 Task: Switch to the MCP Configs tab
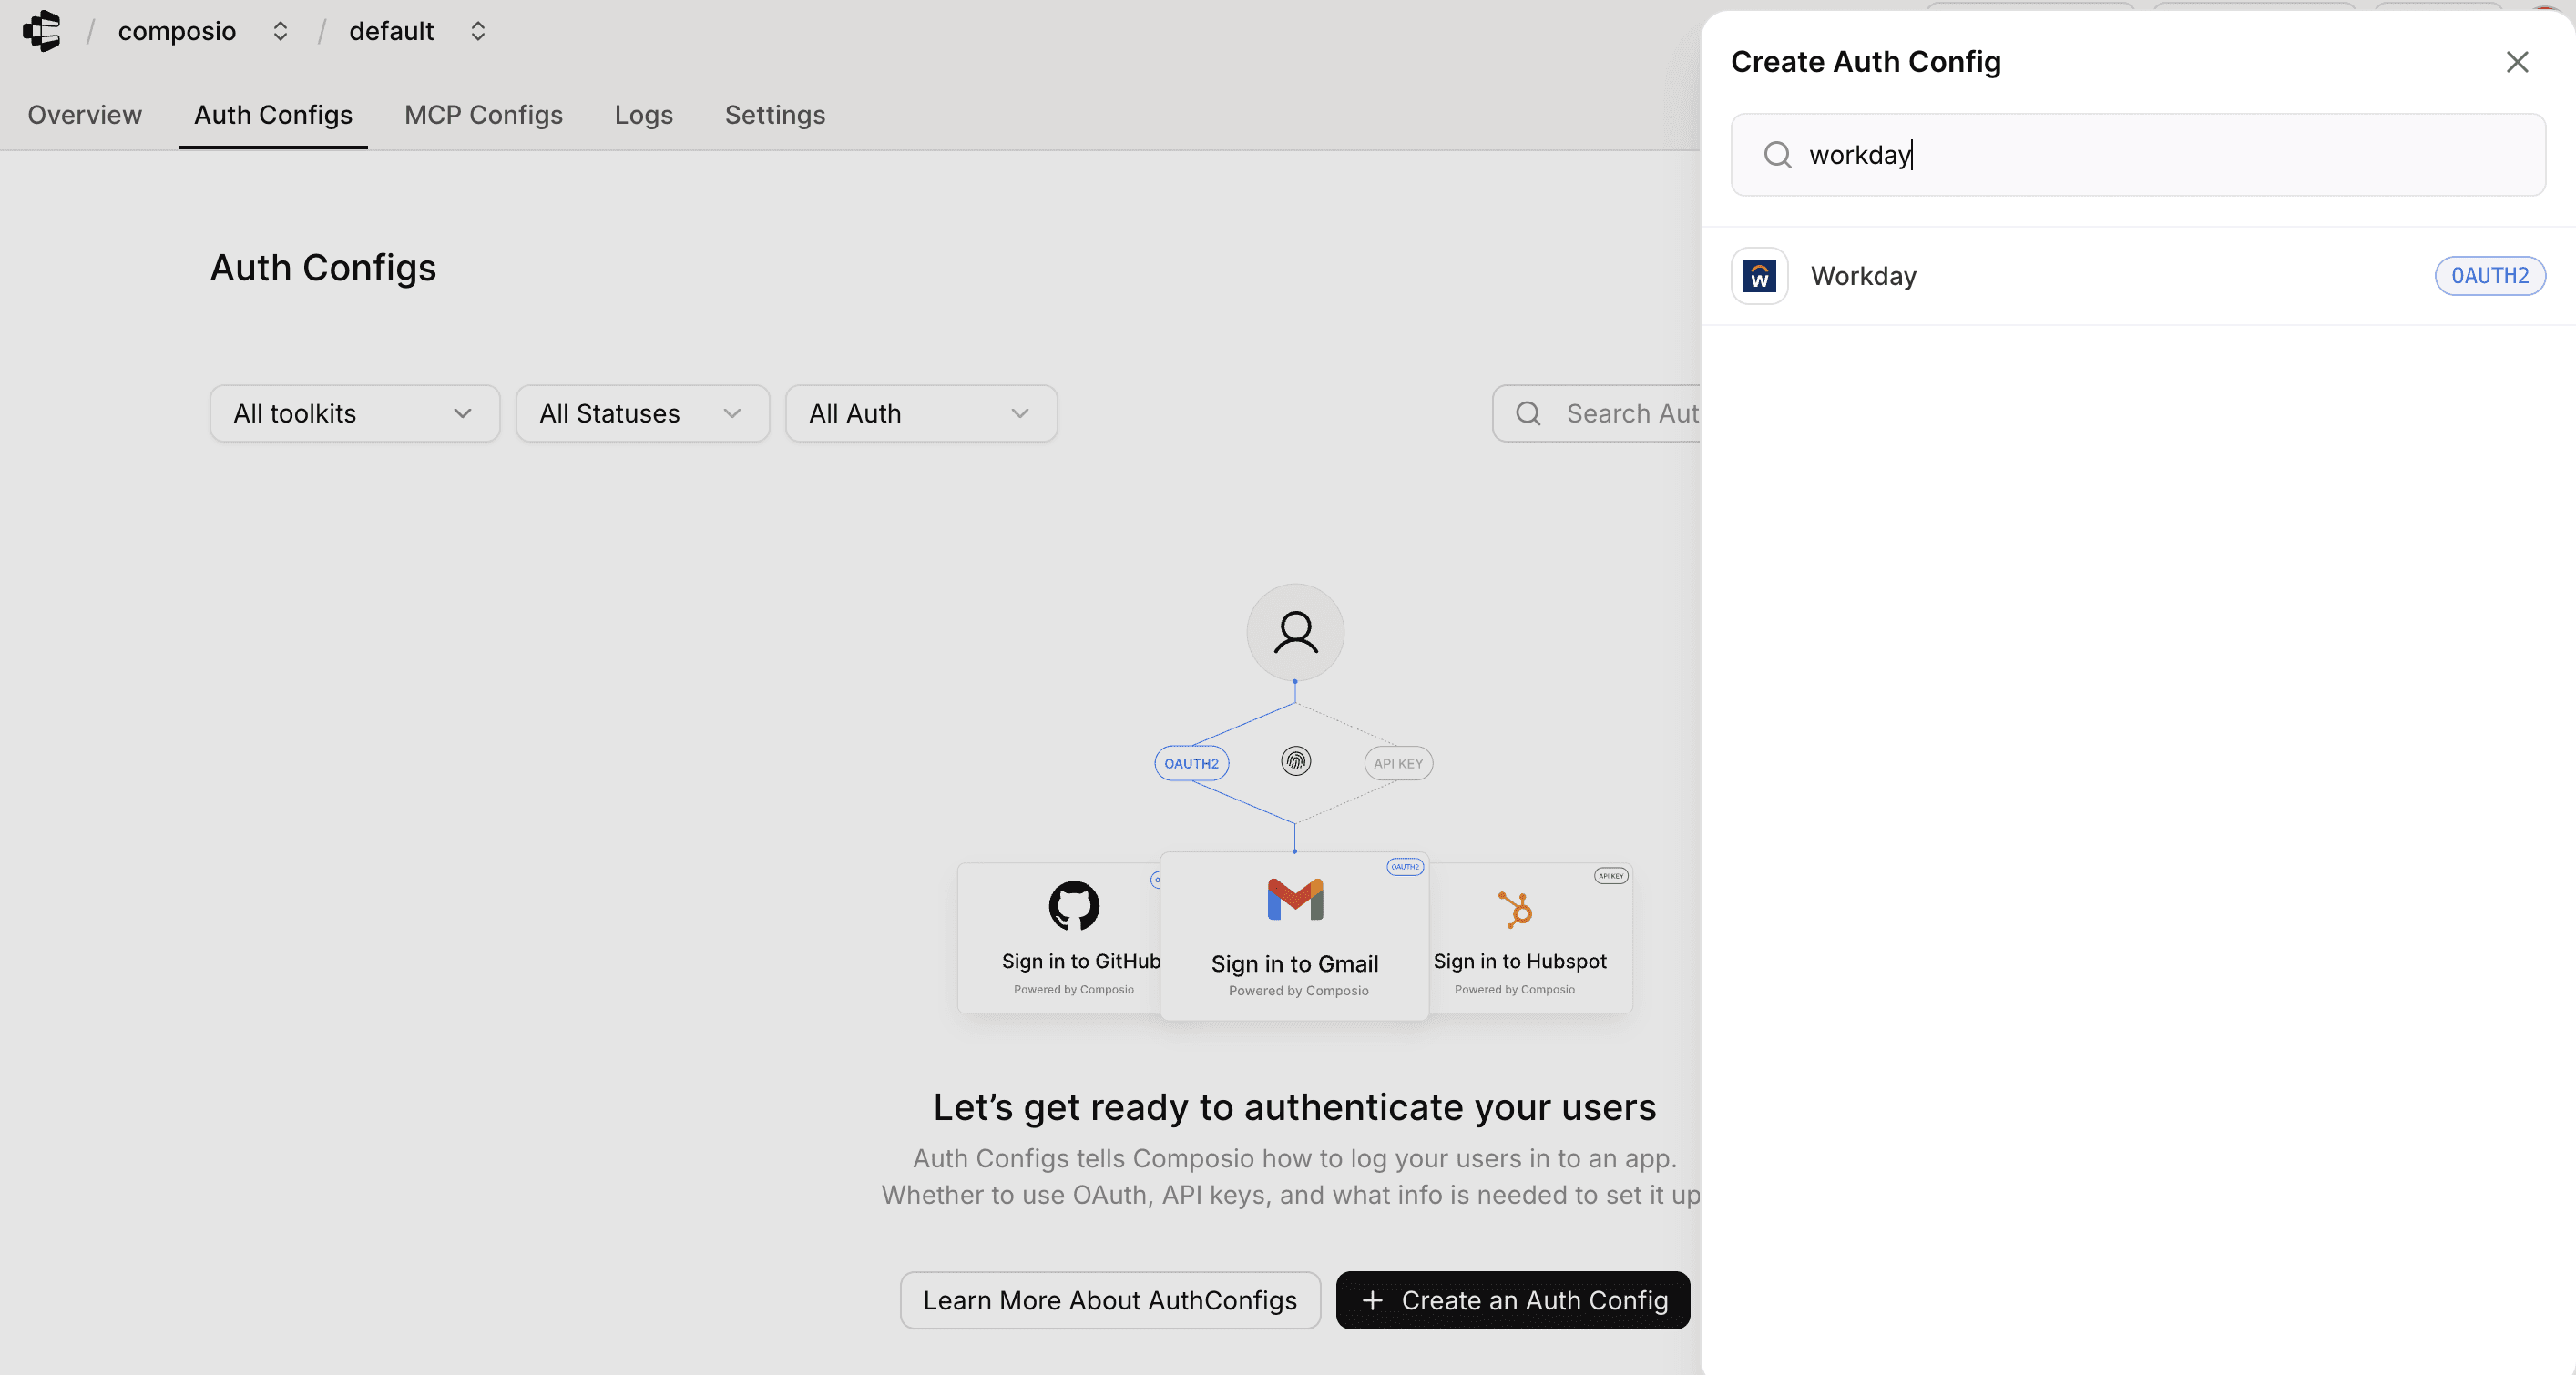tap(483, 115)
